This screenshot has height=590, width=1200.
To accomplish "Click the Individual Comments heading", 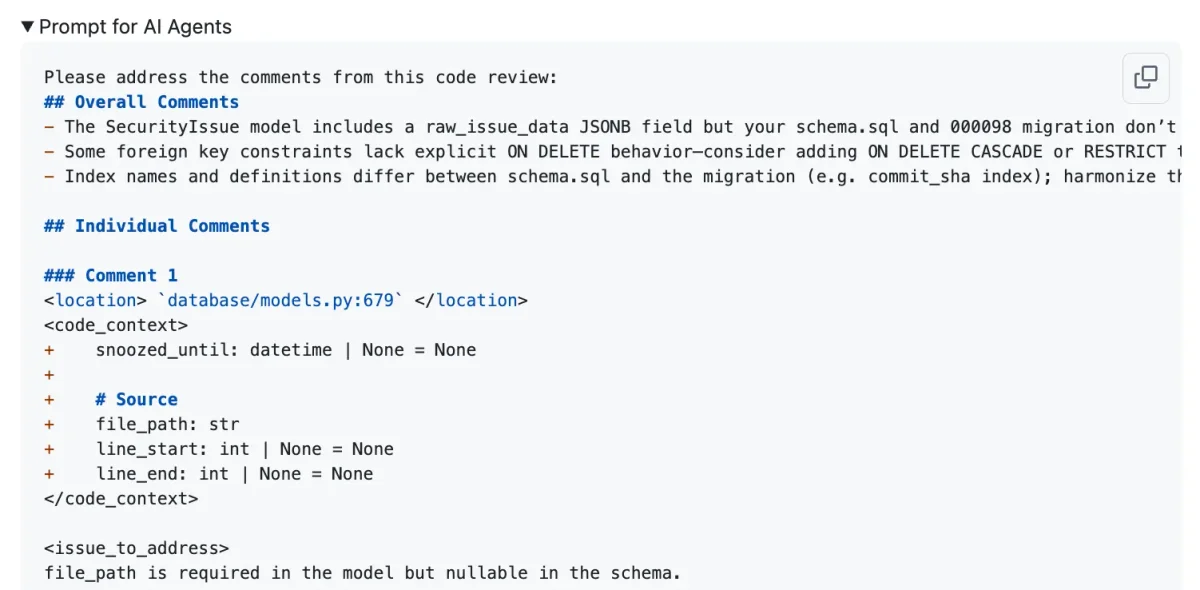I will [x=156, y=225].
